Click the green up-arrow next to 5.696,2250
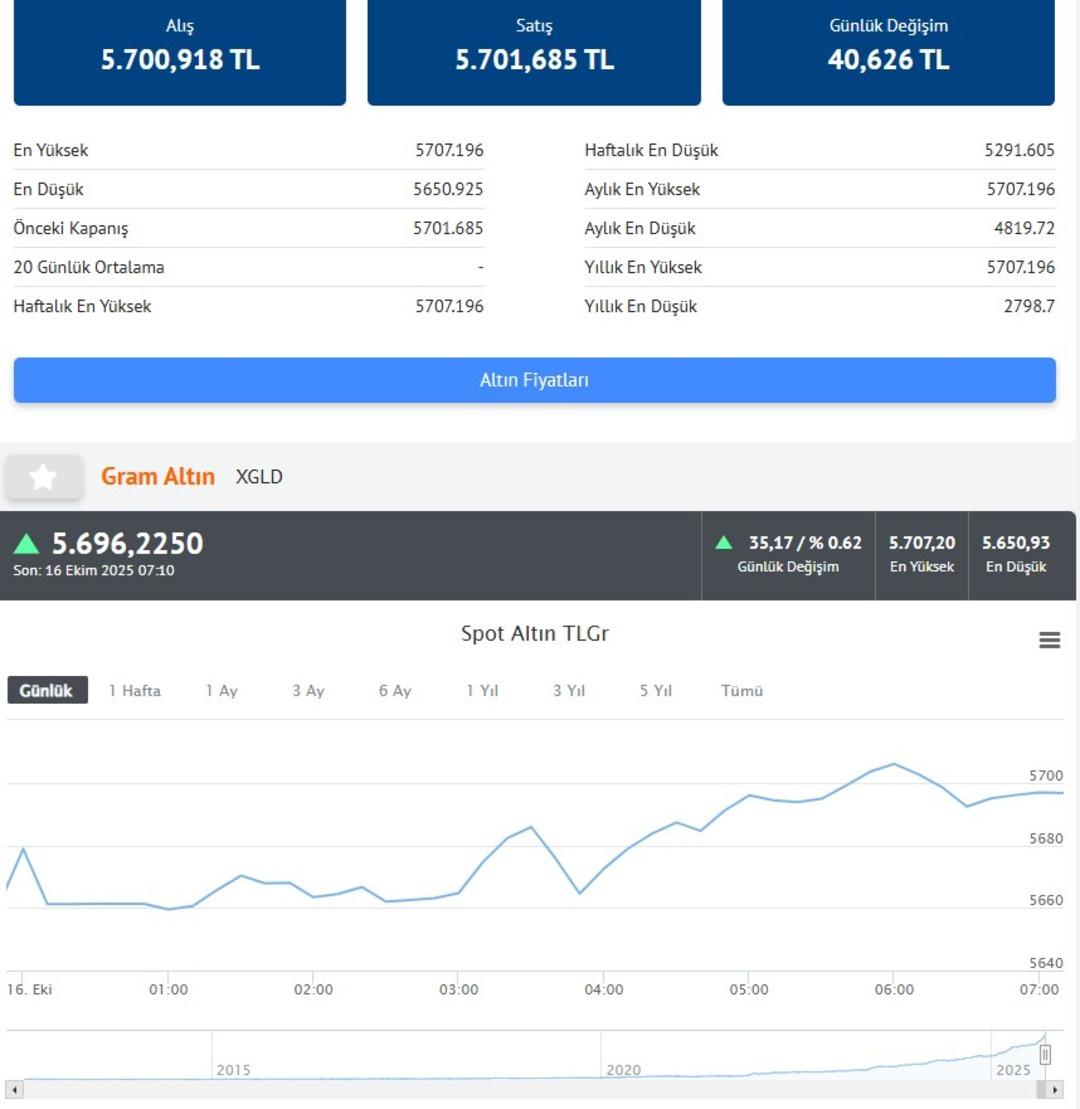This screenshot has height=1109, width=1080. click(x=27, y=544)
